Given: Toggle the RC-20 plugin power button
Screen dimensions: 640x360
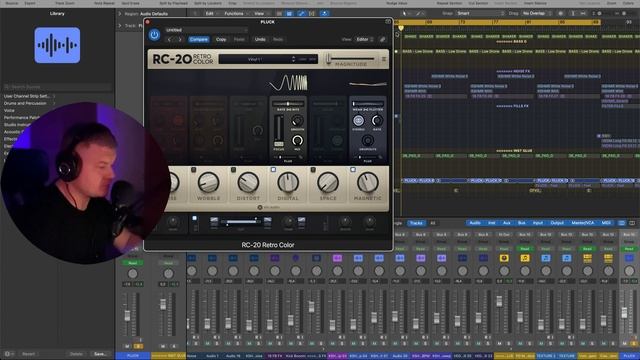Looking at the screenshot, I should (154, 35).
